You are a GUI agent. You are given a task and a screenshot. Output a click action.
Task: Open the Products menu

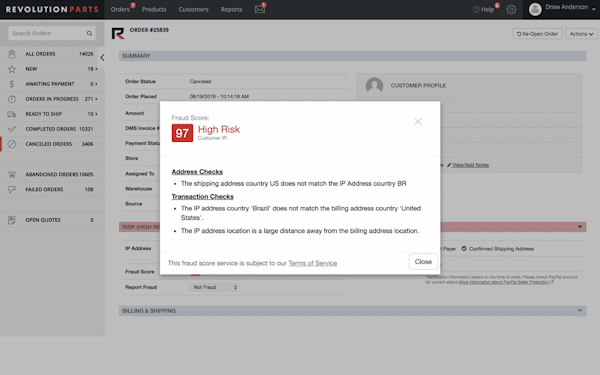click(154, 9)
